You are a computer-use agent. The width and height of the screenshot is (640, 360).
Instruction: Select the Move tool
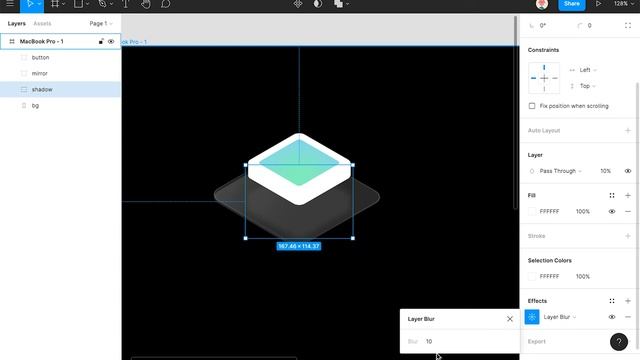(x=30, y=4)
